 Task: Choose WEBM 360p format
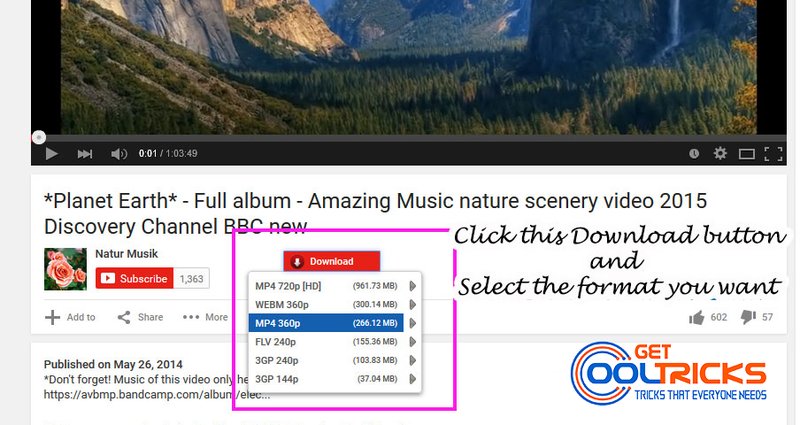pyautogui.click(x=327, y=305)
